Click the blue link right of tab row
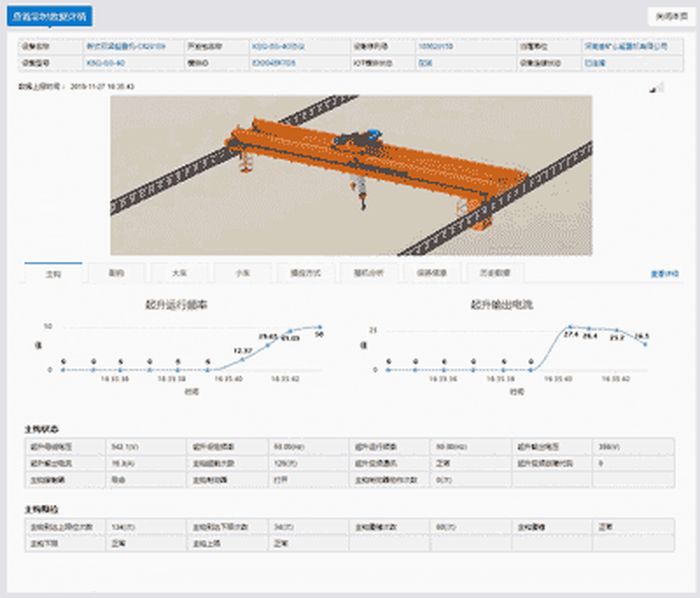Image resolution: width=700 pixels, height=598 pixels. pyautogui.click(x=664, y=273)
